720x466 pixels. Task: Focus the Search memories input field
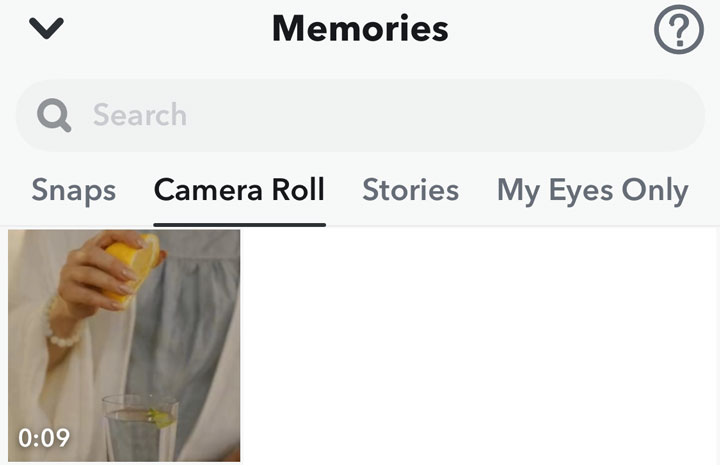pyautogui.click(x=360, y=115)
